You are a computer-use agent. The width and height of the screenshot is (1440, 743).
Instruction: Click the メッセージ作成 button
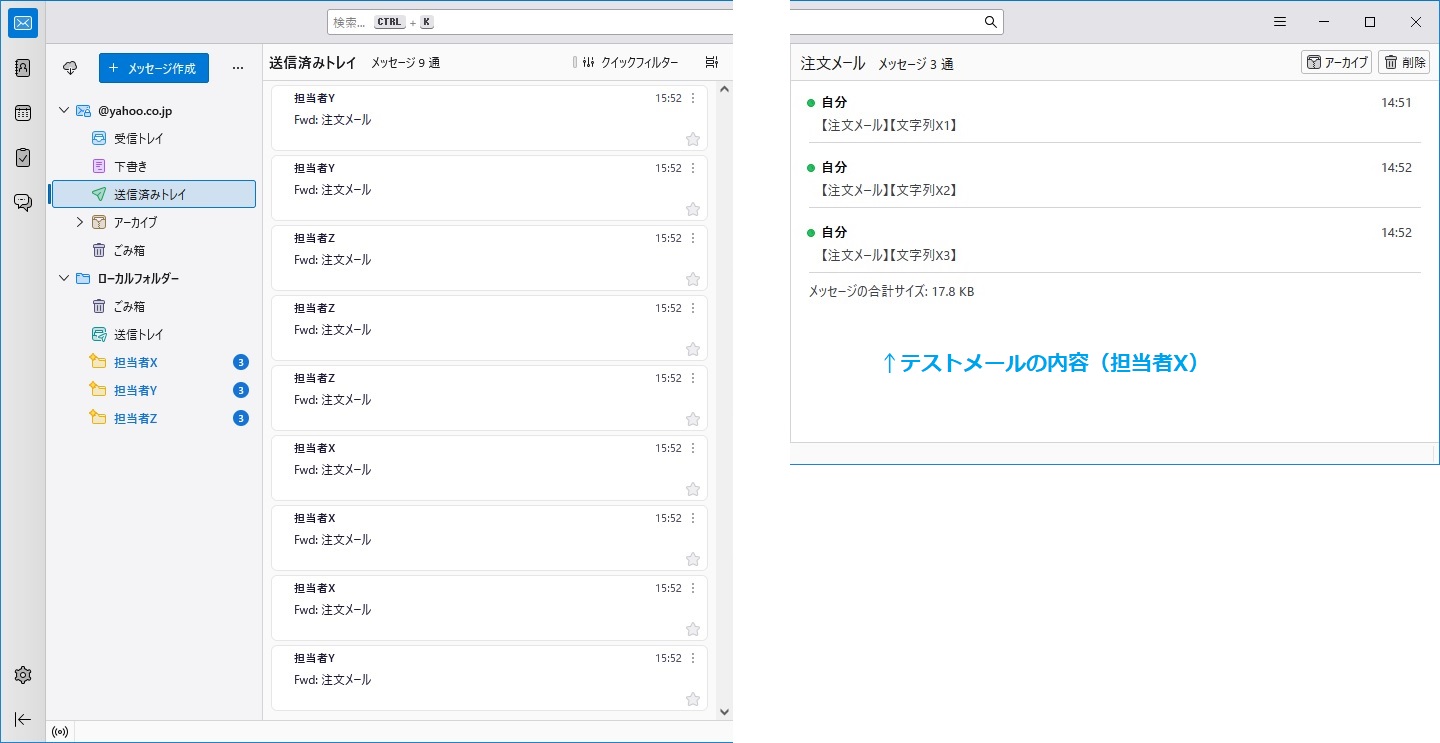point(154,68)
